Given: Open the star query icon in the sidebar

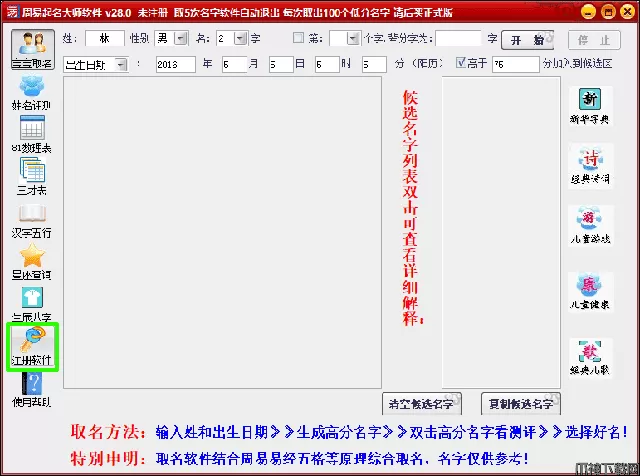Looking at the screenshot, I should click(32, 261).
